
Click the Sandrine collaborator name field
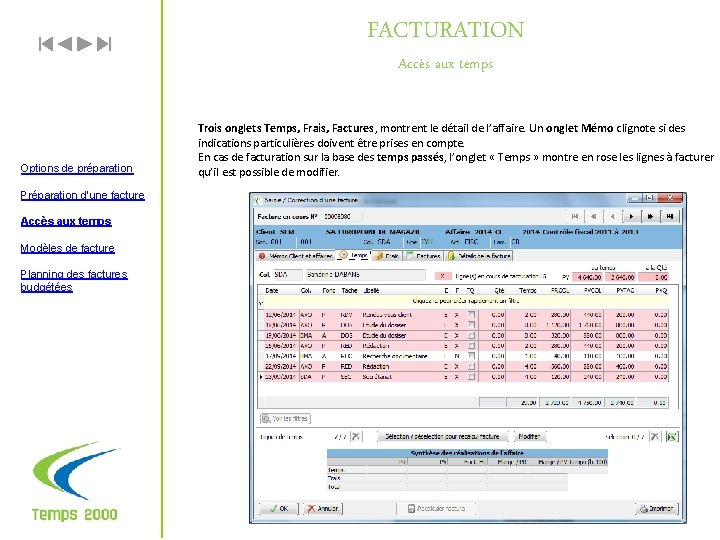click(366, 275)
